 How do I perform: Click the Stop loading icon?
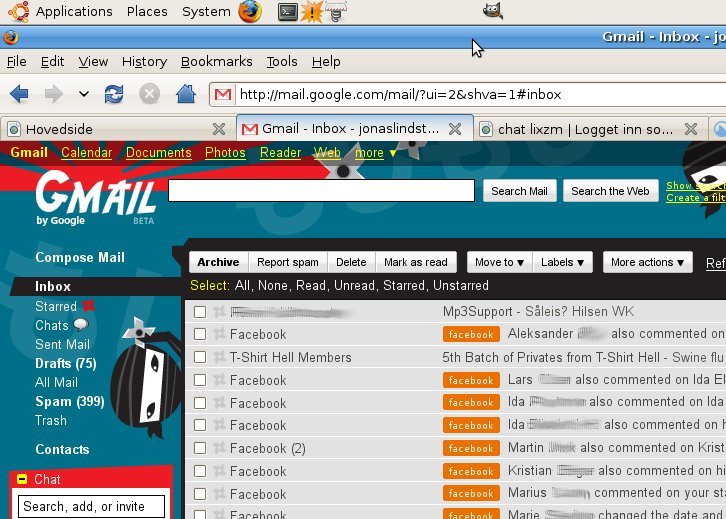(150, 94)
